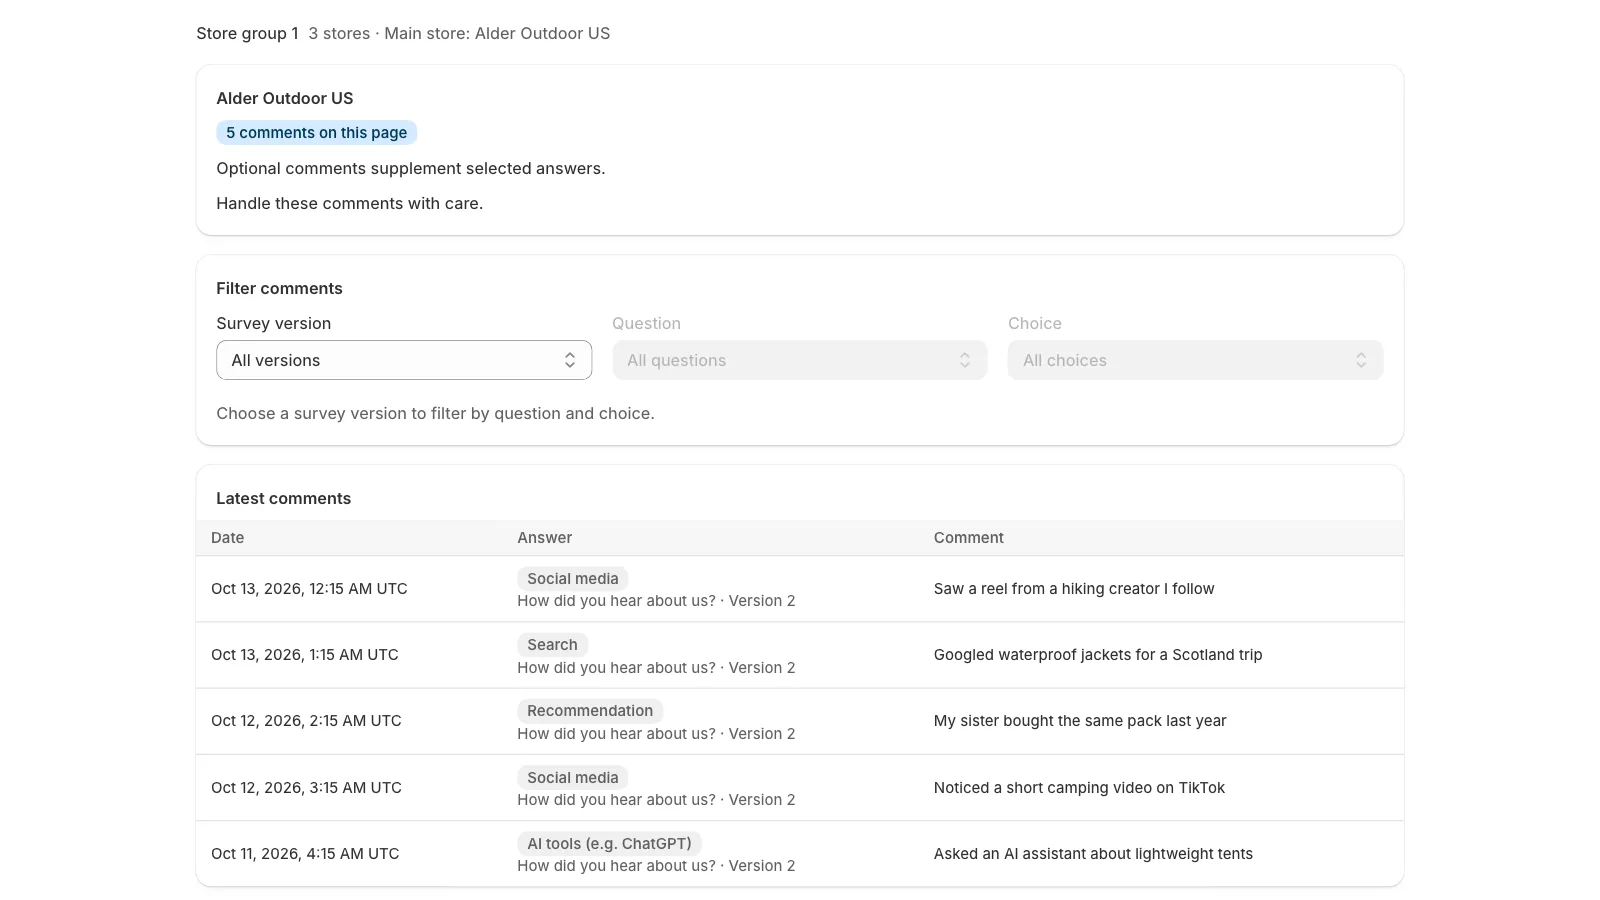This screenshot has height=900, width=1600.
Task: Click the Survey version chevron arrows
Action: click(570, 360)
